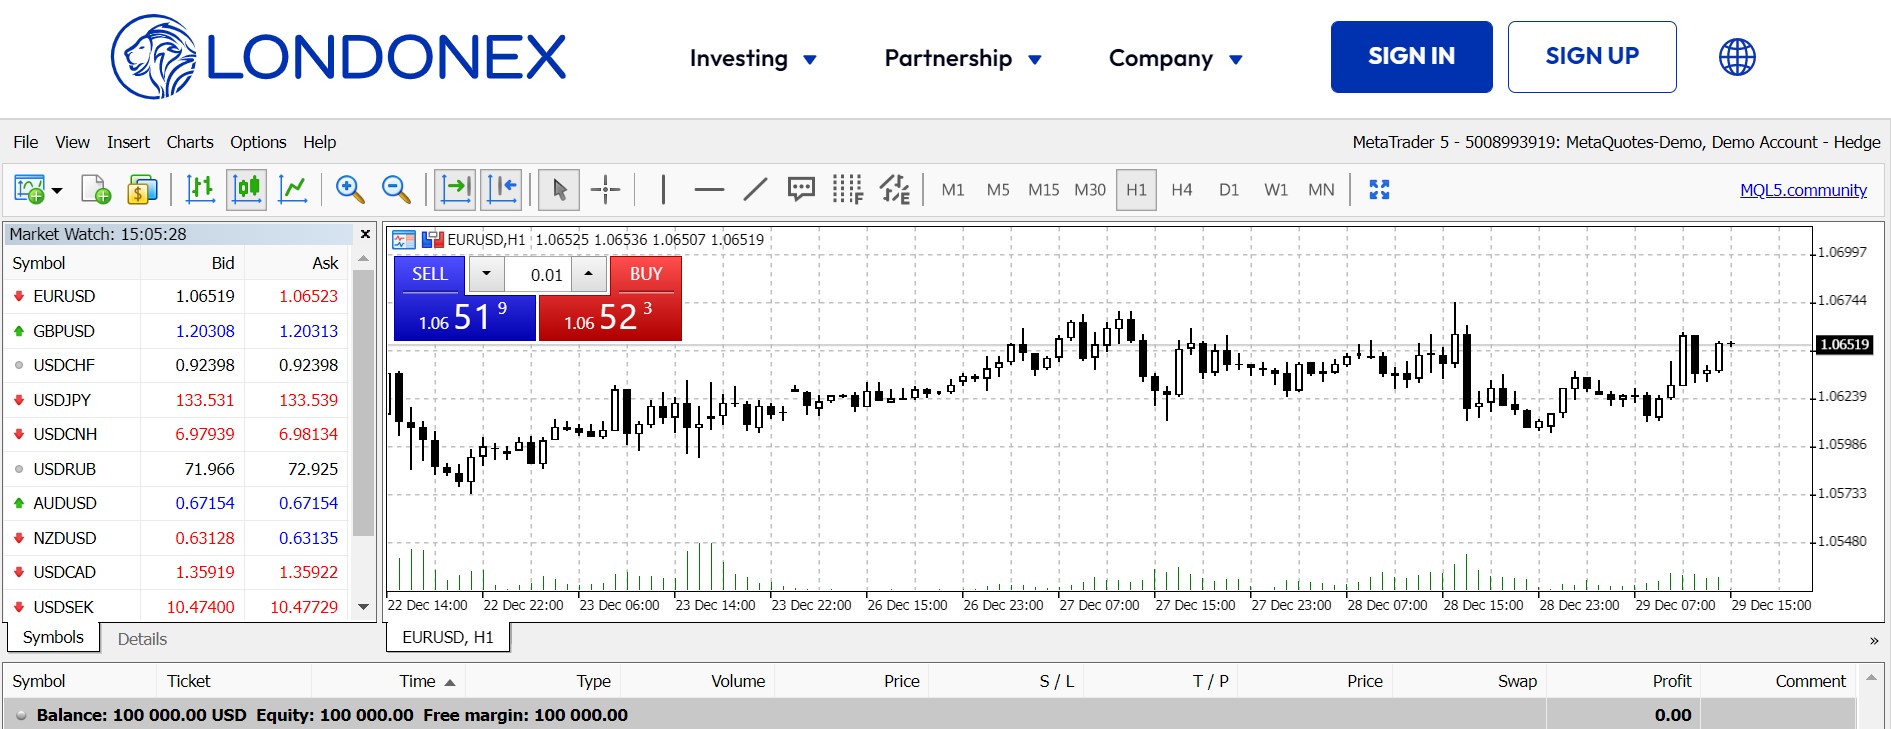Screen dimensions: 1891x729
Task: Click the chart tabs scroll chevron
Action: pyautogui.click(x=1874, y=640)
